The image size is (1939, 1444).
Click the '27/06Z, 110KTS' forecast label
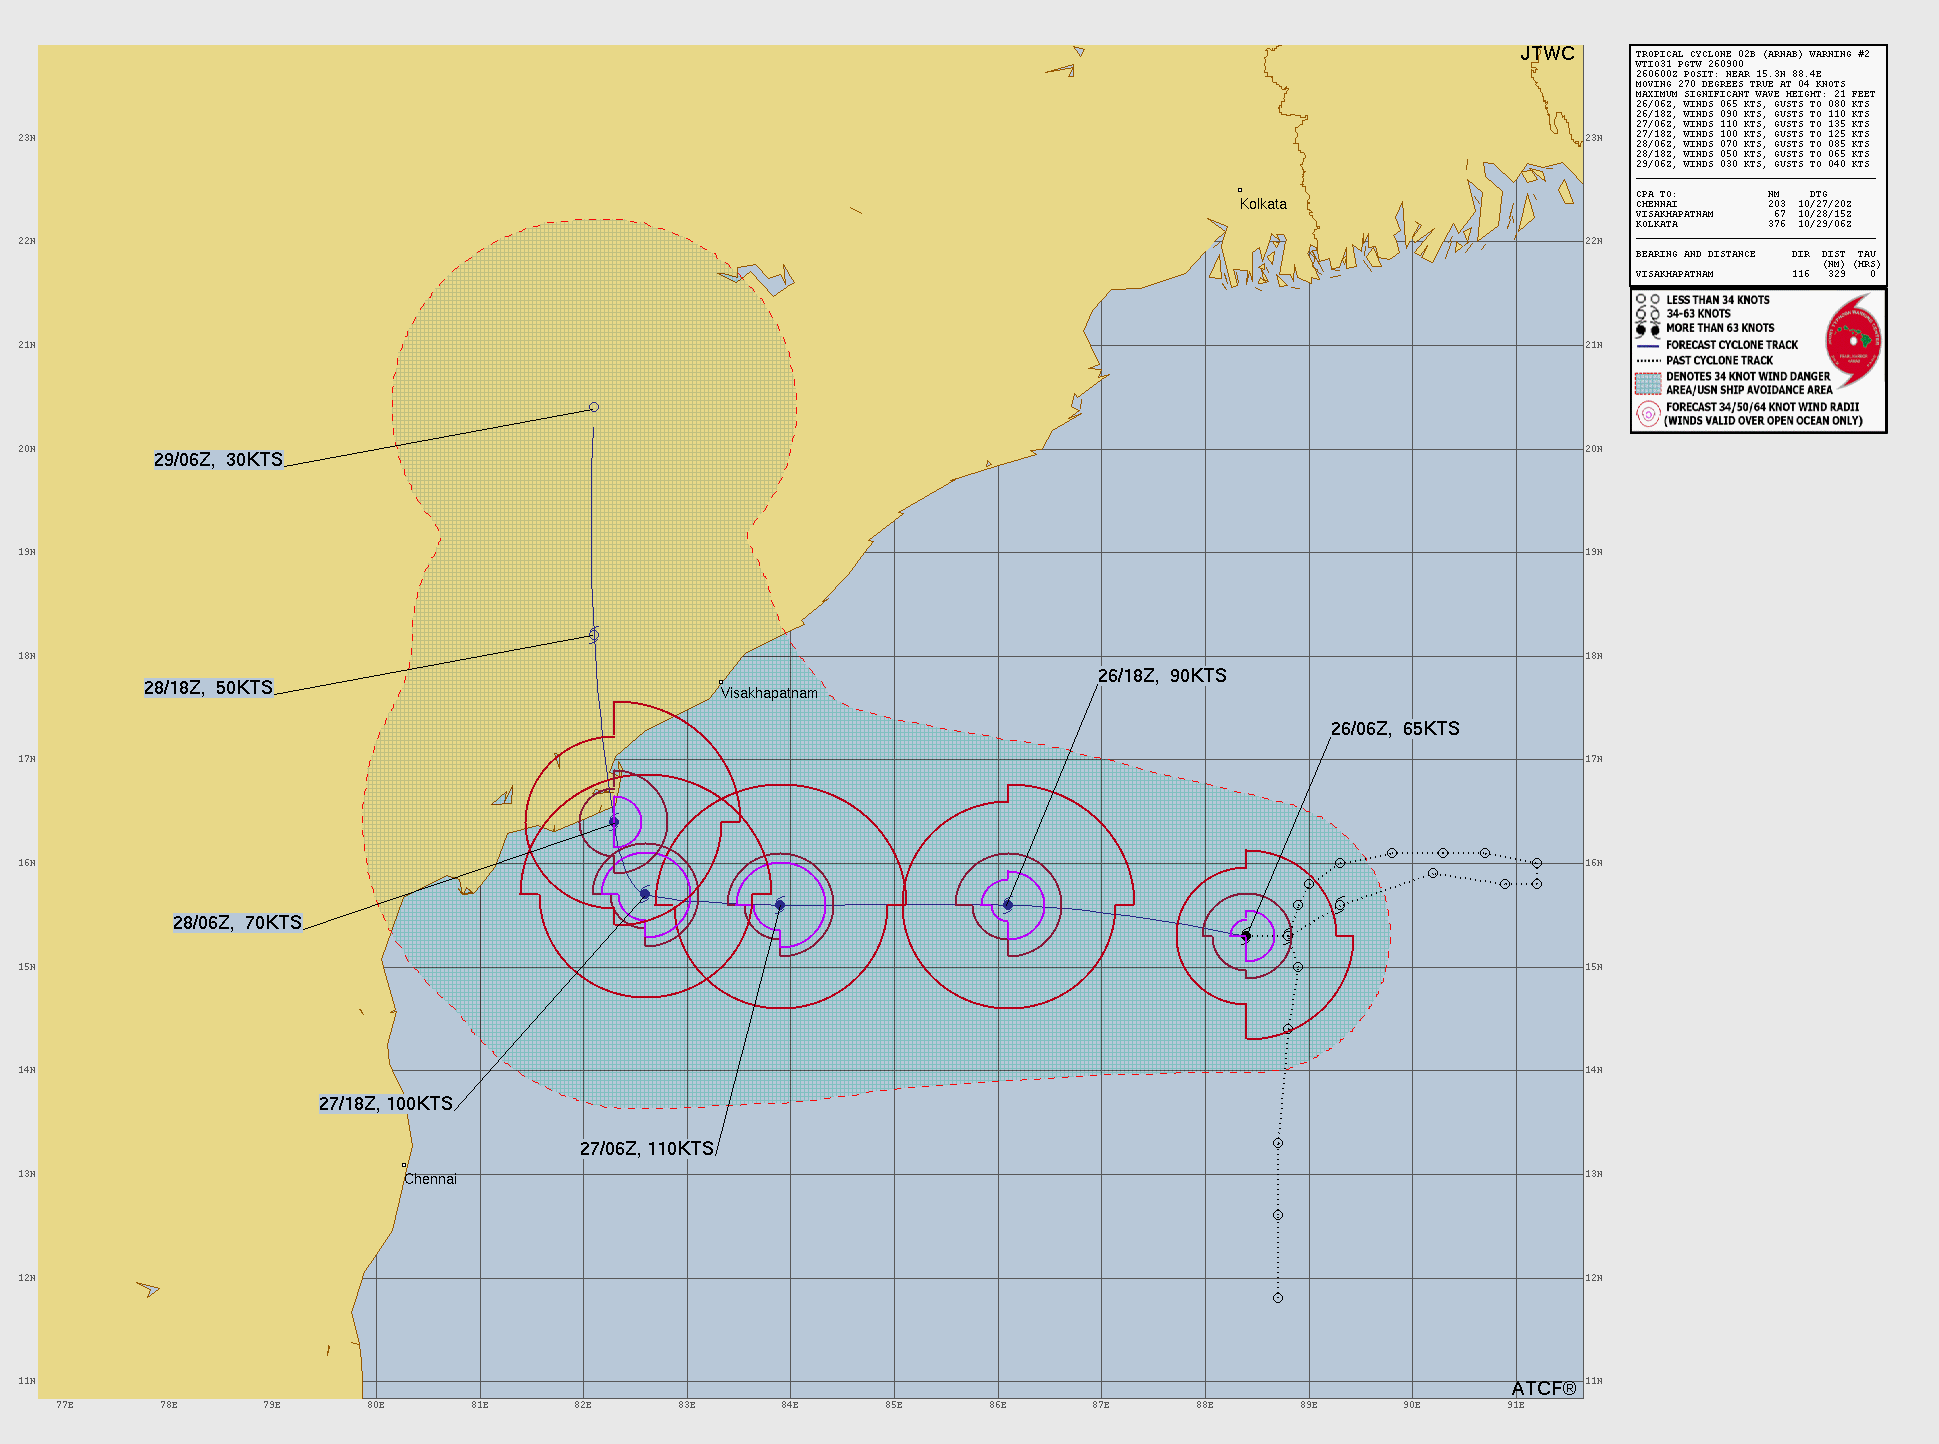[647, 1149]
